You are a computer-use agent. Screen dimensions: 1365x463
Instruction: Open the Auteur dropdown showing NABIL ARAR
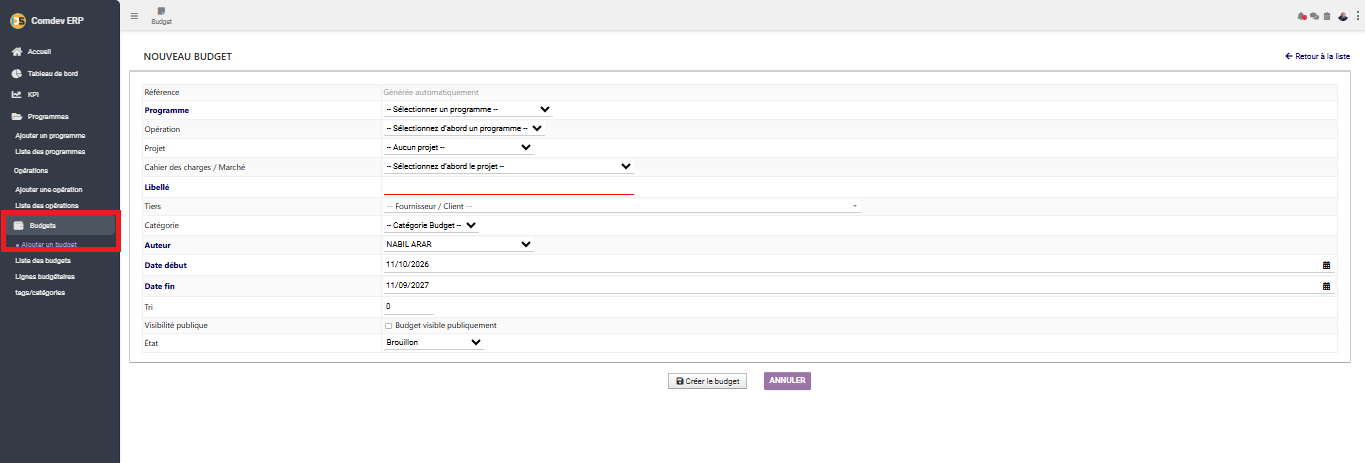(x=459, y=243)
